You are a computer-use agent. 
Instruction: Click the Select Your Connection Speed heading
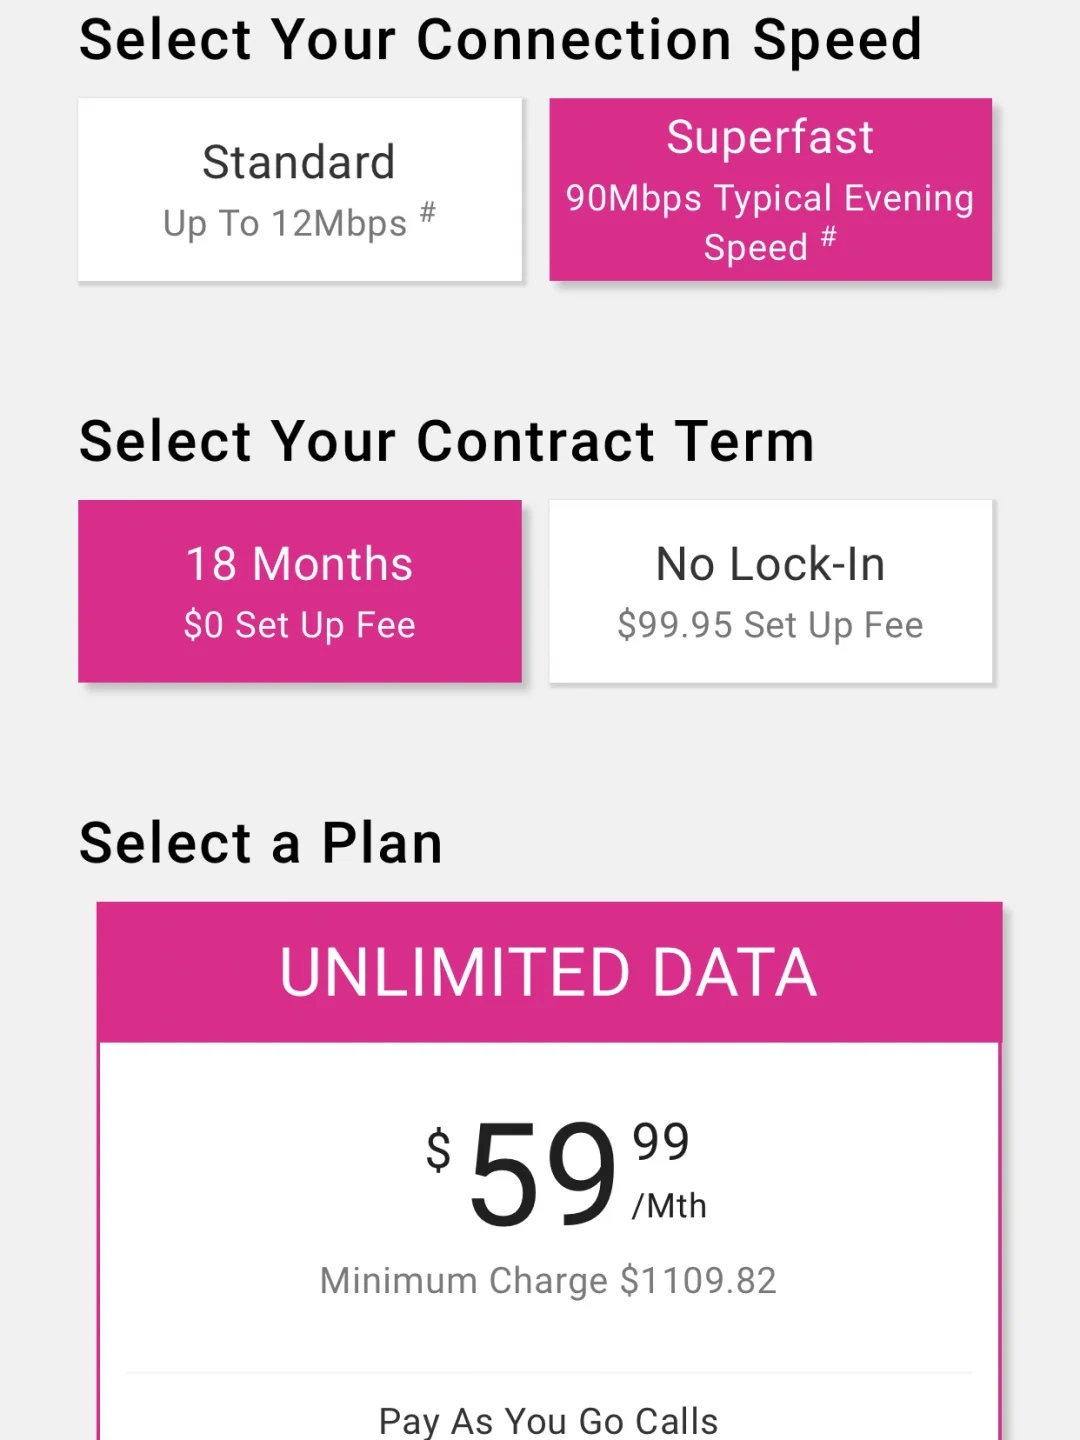pos(500,40)
